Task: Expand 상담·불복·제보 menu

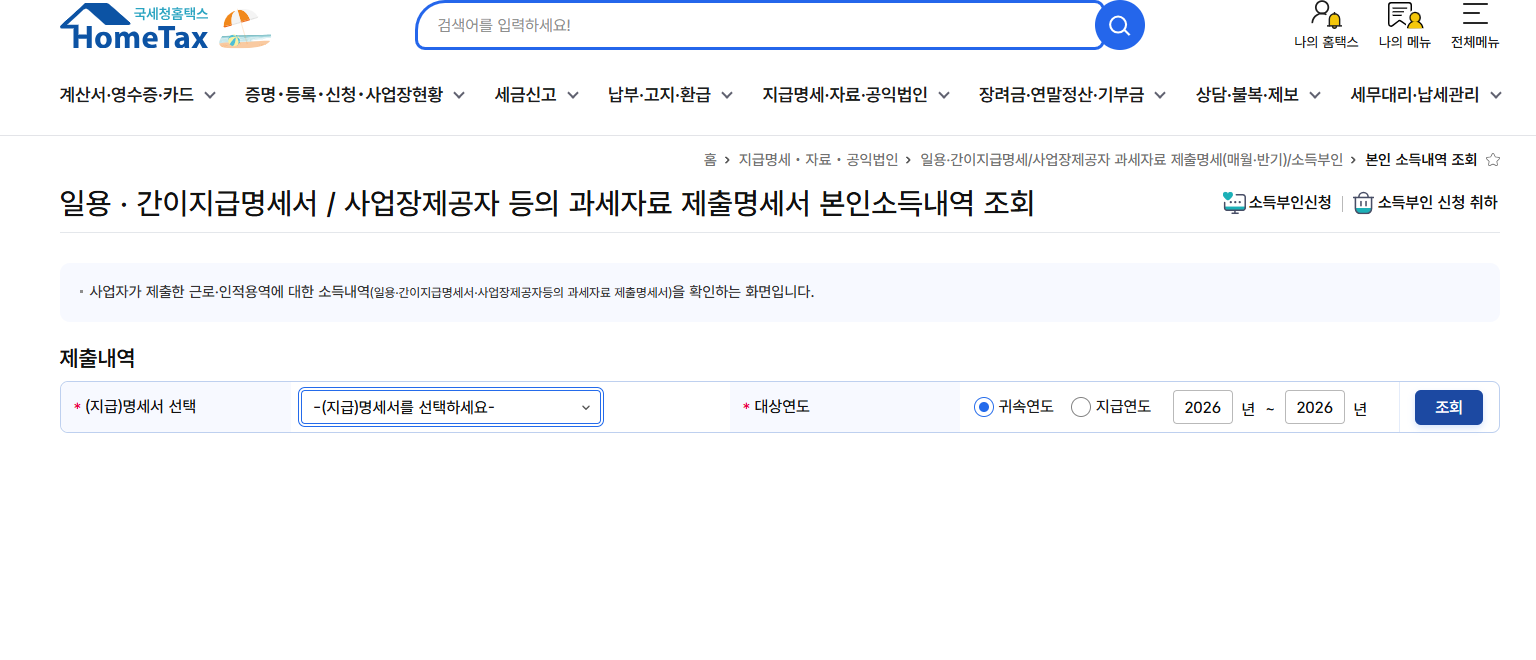Action: (1258, 95)
